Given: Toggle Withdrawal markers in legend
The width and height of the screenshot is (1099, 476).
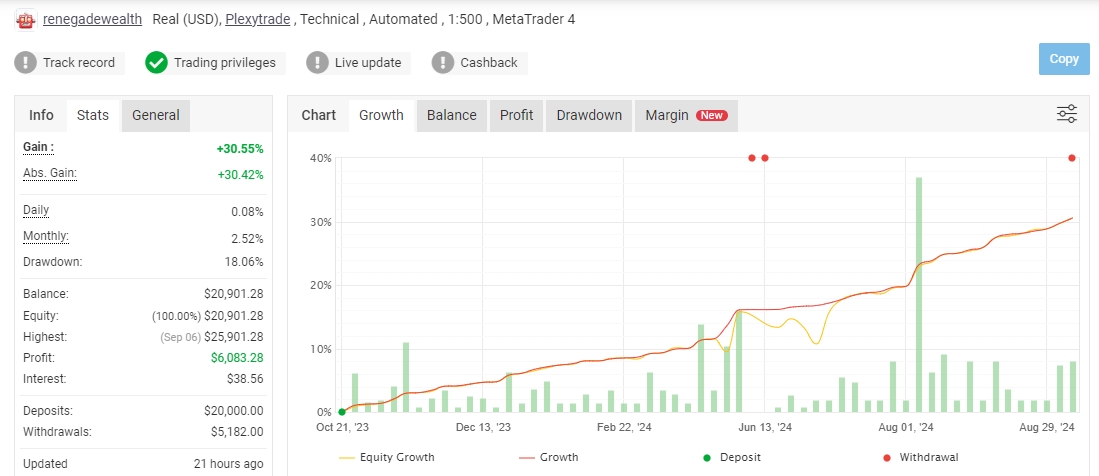Looking at the screenshot, I should pos(921,458).
